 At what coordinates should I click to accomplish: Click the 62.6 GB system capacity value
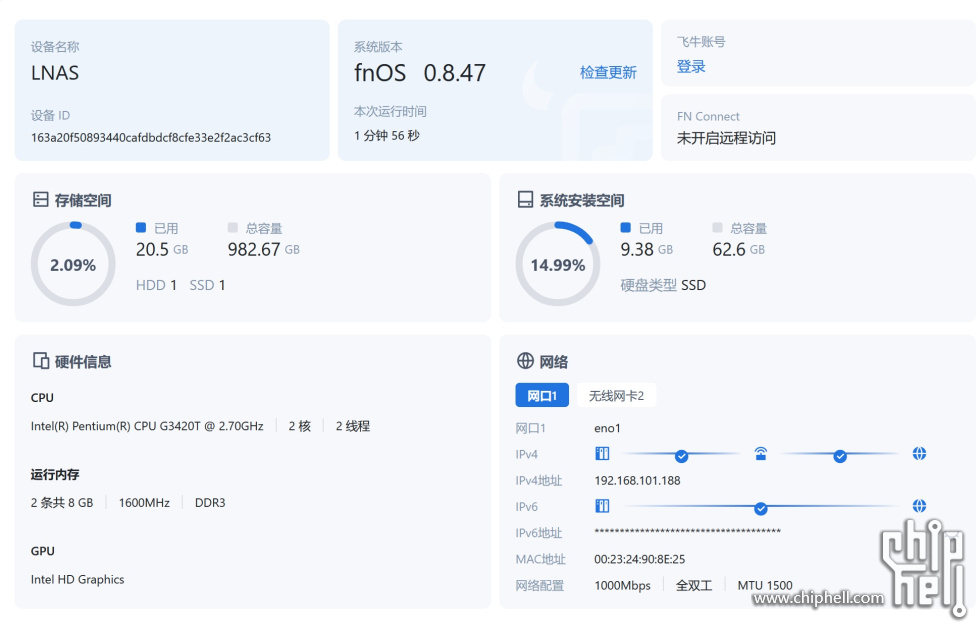(x=739, y=249)
